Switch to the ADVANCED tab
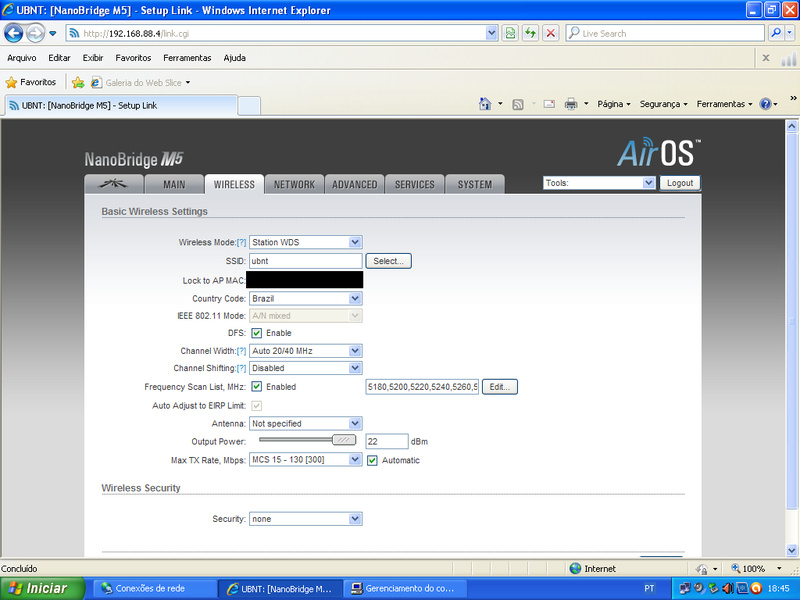Screen dimensions: 800x600 click(355, 185)
